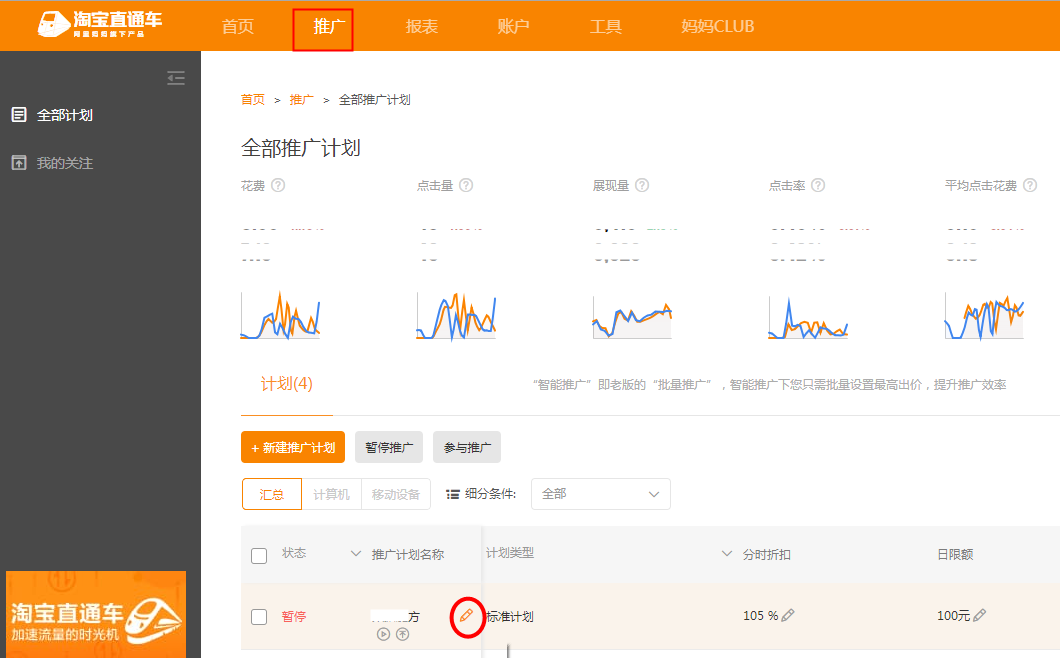Edit the 105% time discount pencil icon

[788, 616]
